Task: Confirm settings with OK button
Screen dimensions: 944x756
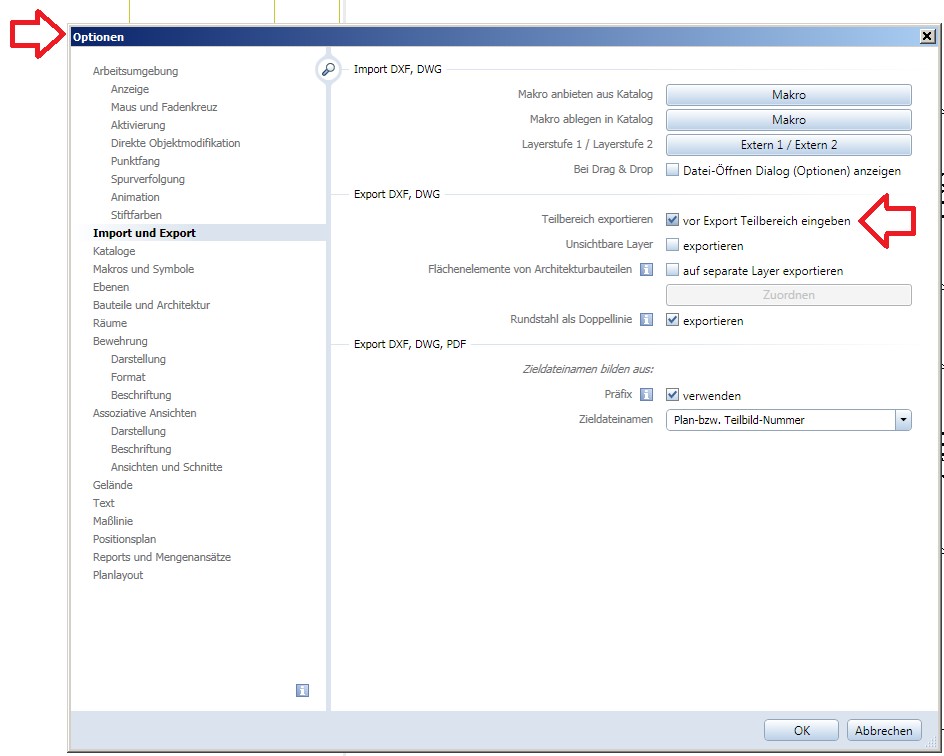Action: pyautogui.click(x=801, y=730)
